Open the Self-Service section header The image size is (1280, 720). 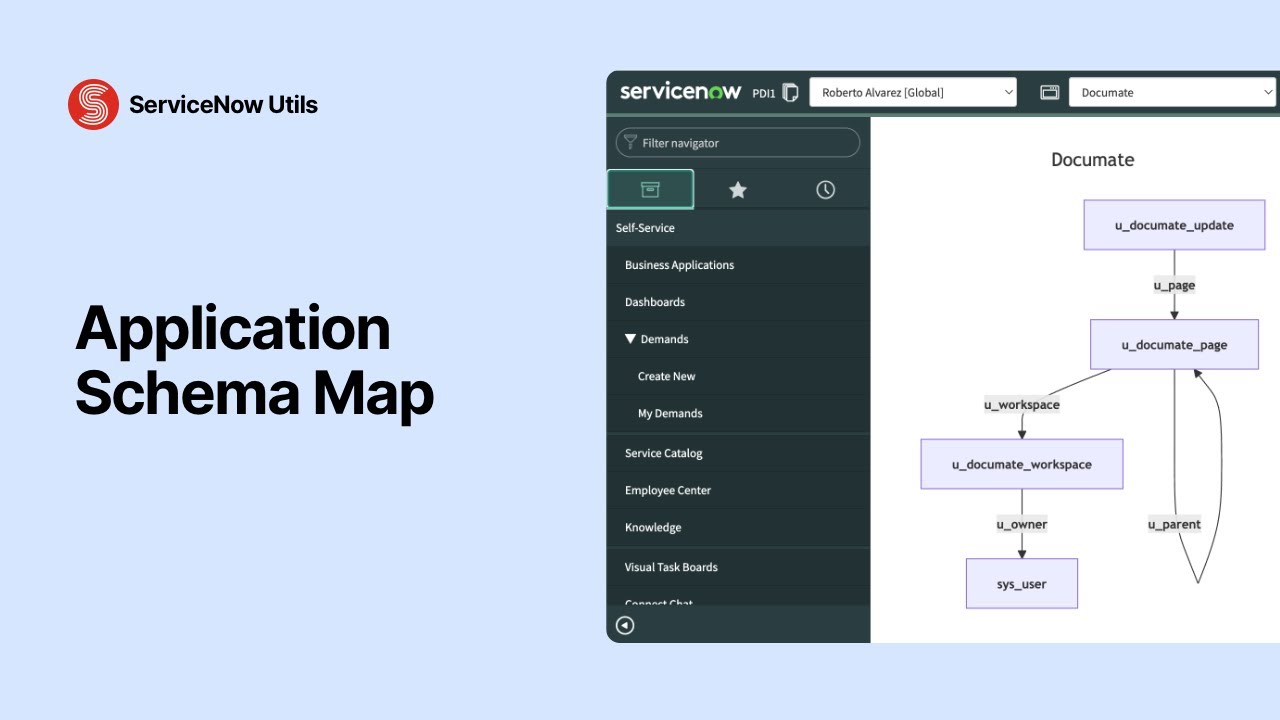[738, 228]
